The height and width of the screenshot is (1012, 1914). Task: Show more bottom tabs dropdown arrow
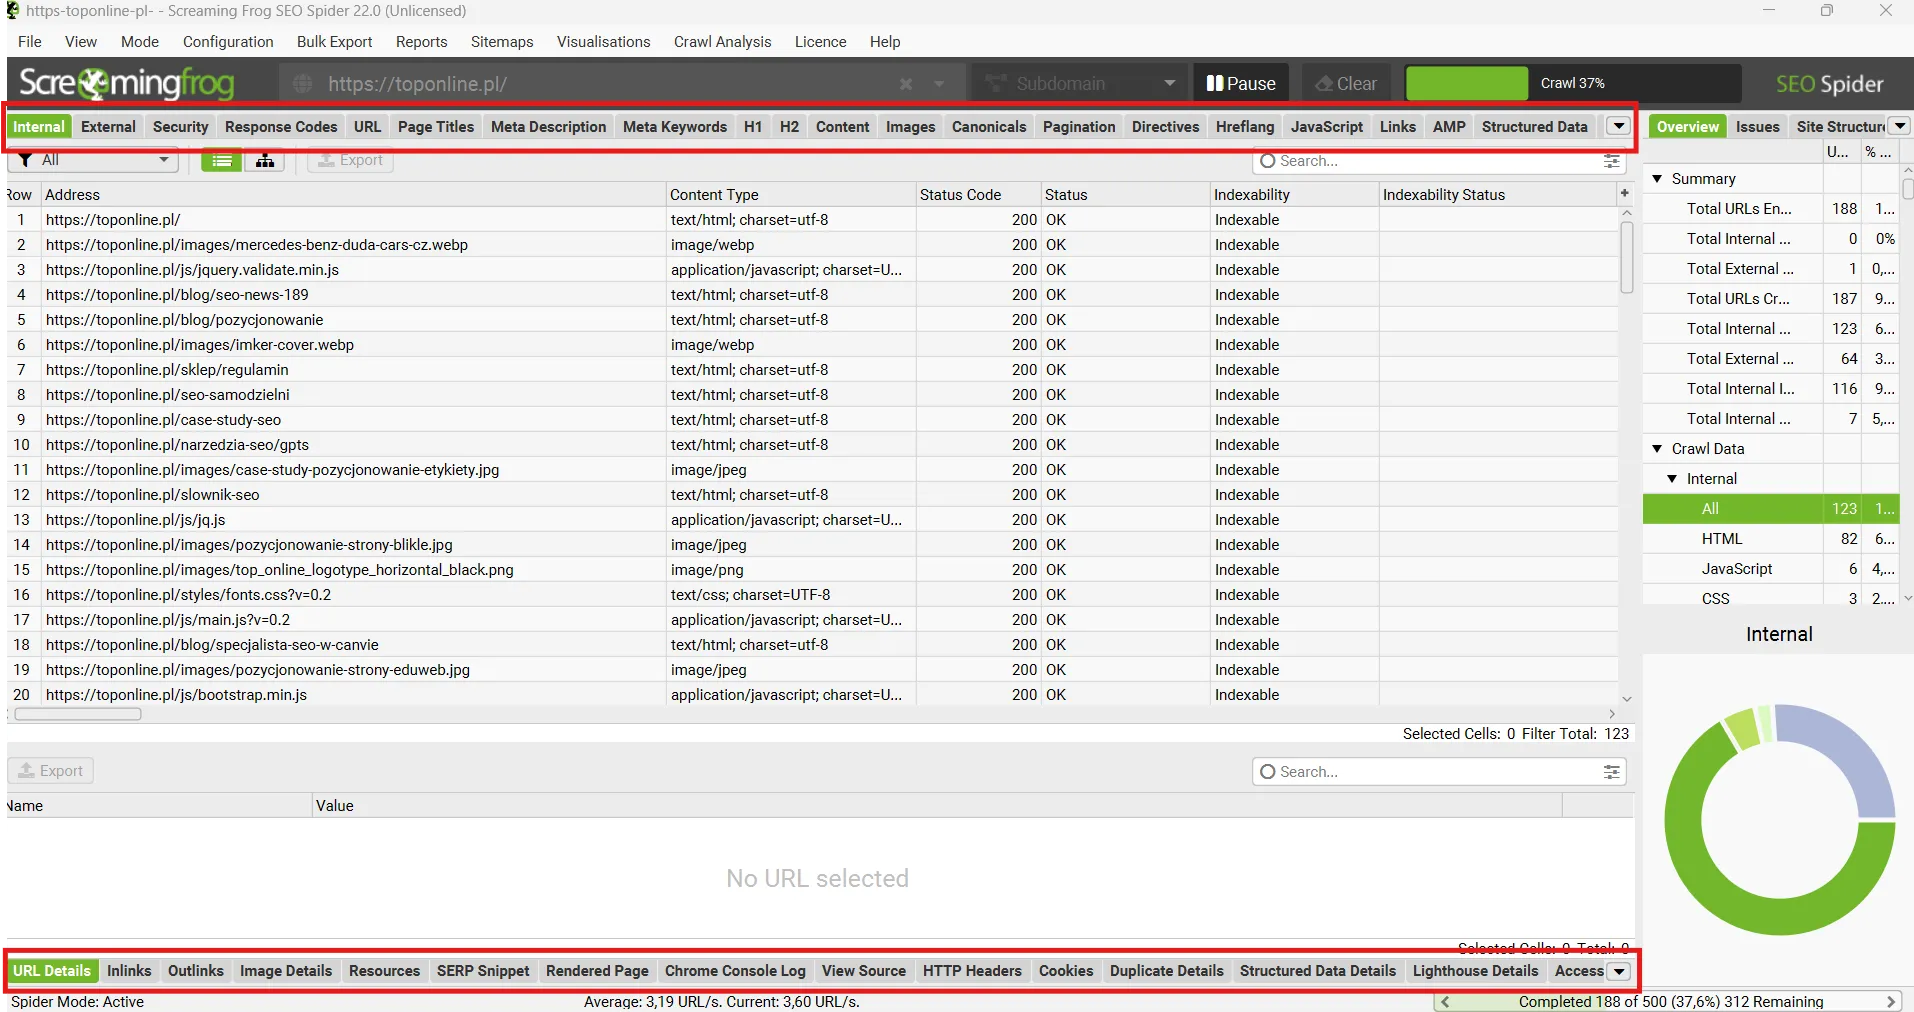coord(1619,971)
